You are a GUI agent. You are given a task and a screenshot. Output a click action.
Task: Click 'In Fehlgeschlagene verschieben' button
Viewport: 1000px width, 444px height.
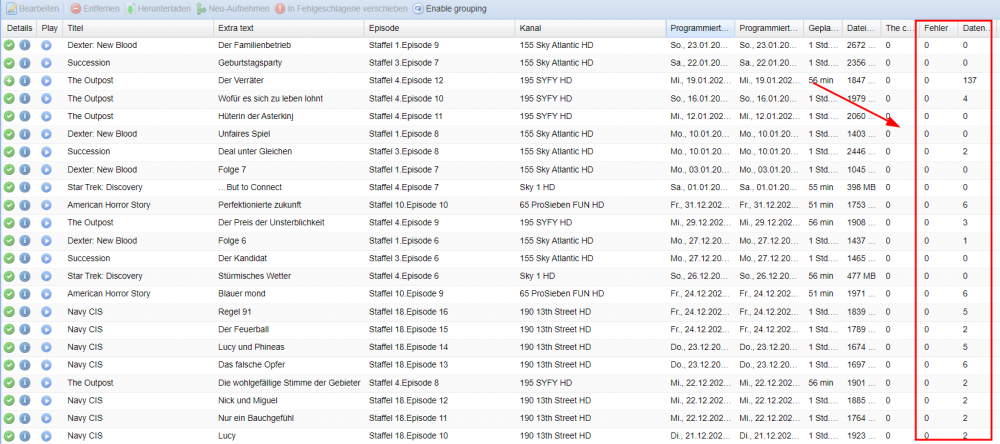(341, 9)
